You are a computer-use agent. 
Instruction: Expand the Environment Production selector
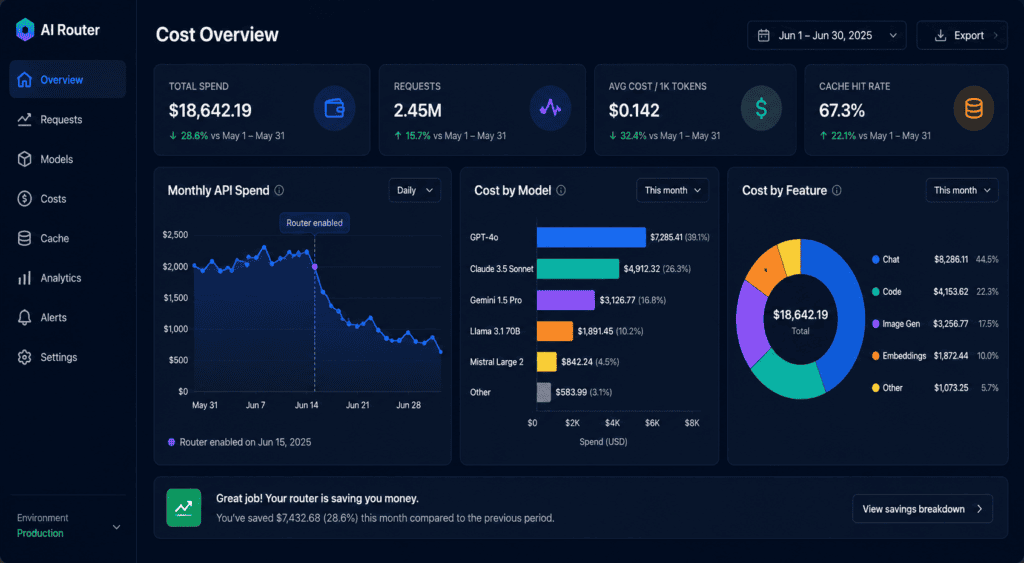click(x=68, y=526)
